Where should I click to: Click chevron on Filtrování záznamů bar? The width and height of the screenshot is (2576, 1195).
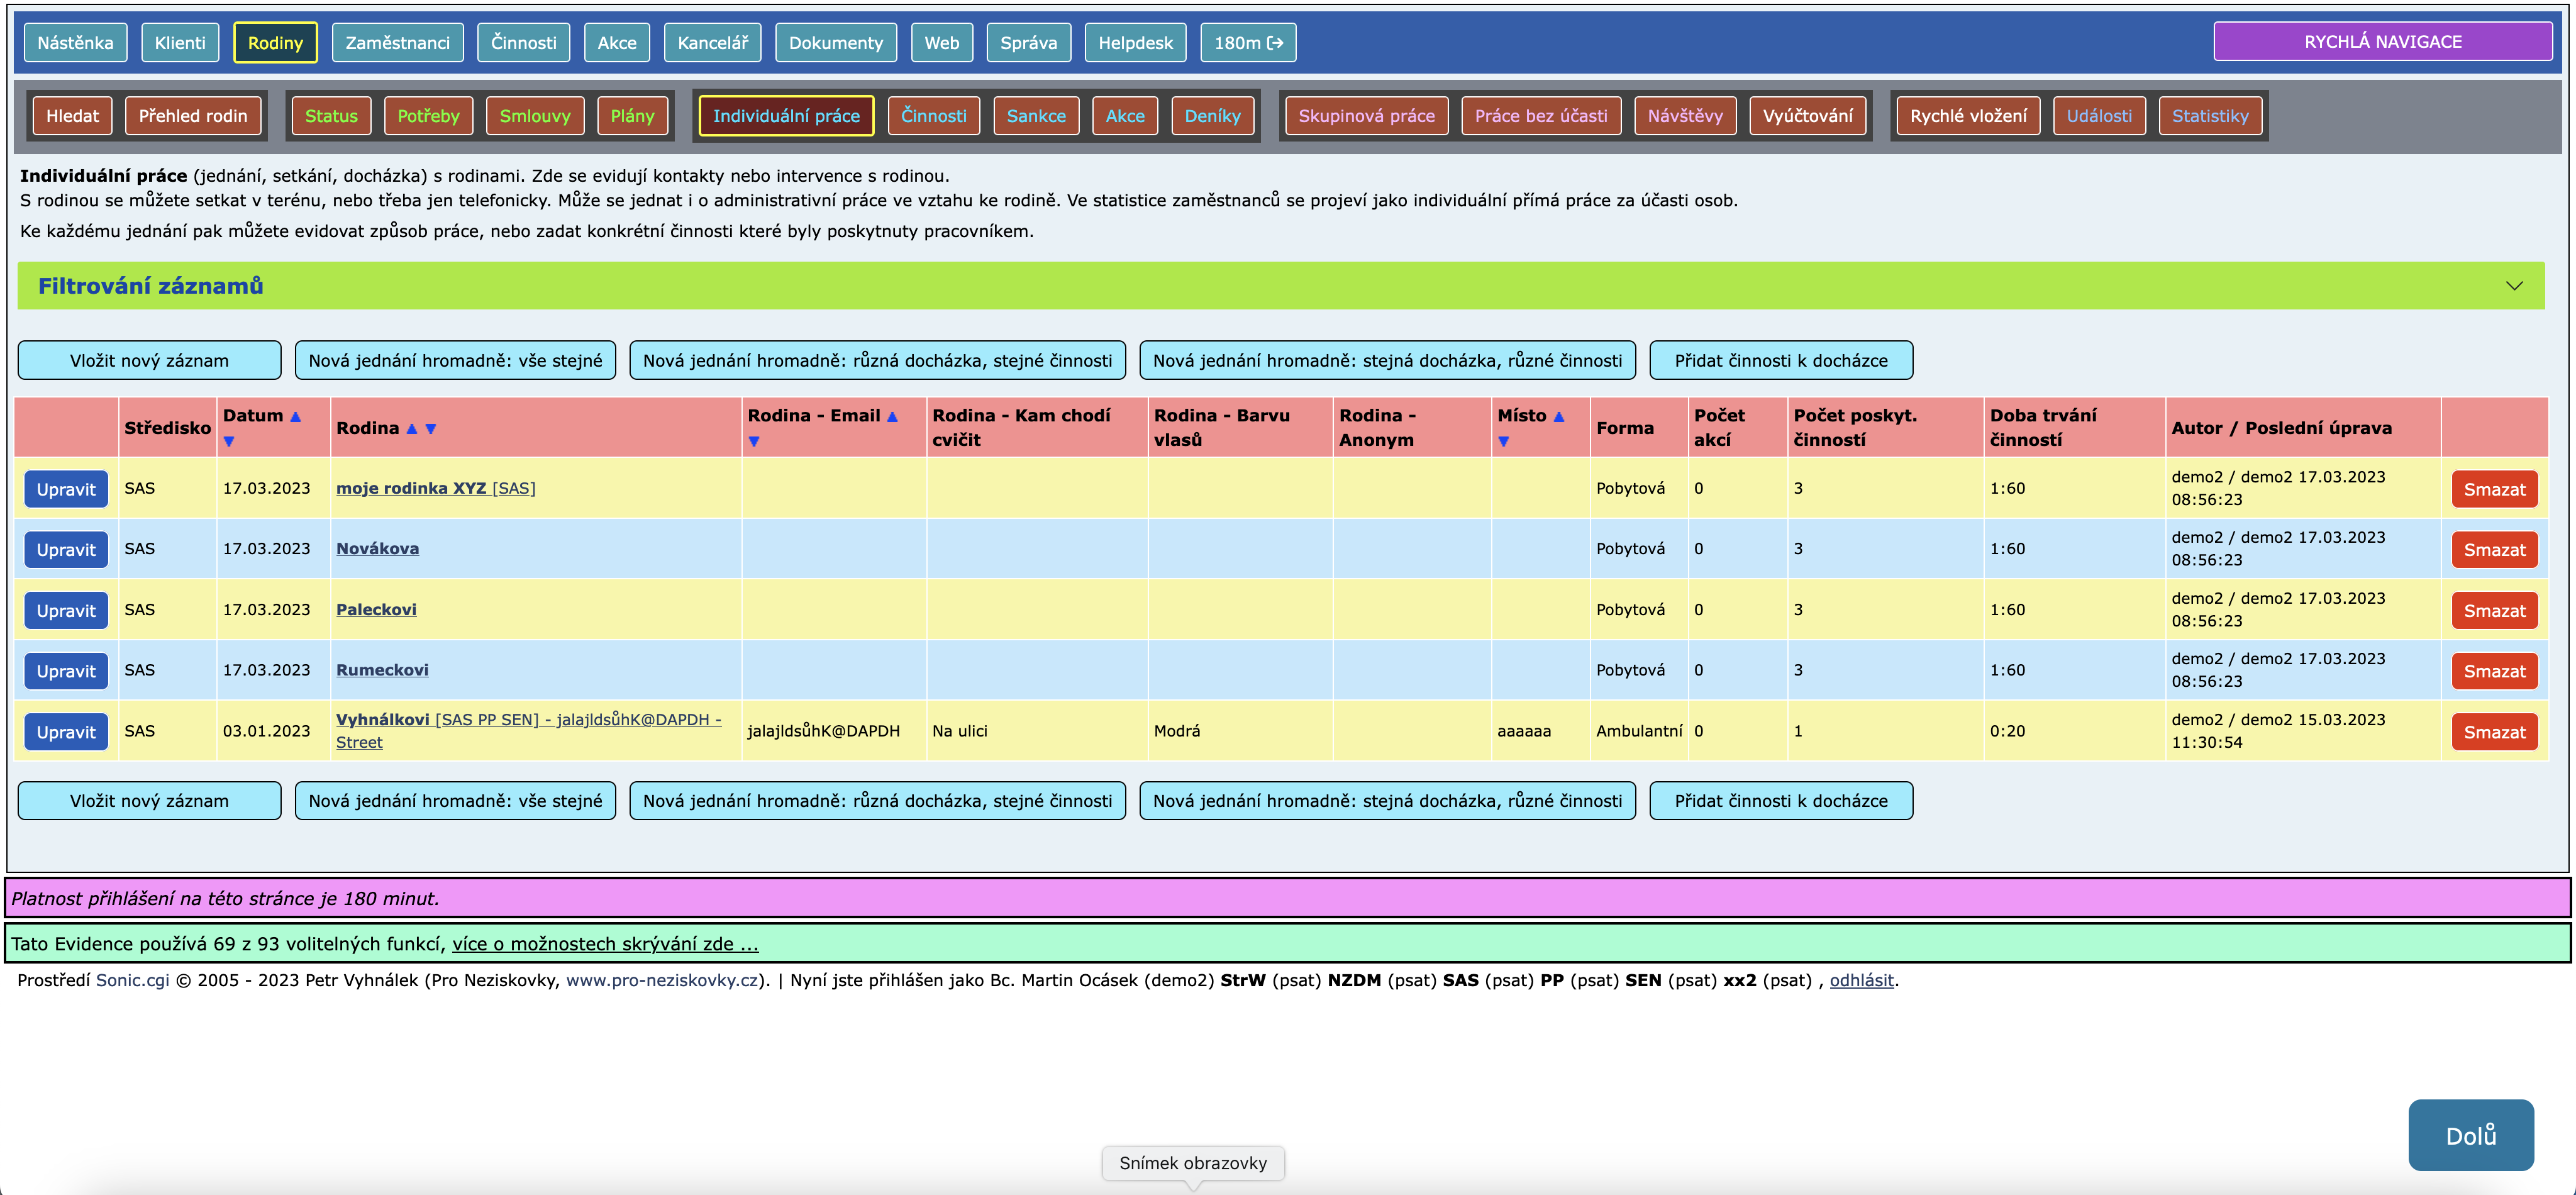point(2514,286)
